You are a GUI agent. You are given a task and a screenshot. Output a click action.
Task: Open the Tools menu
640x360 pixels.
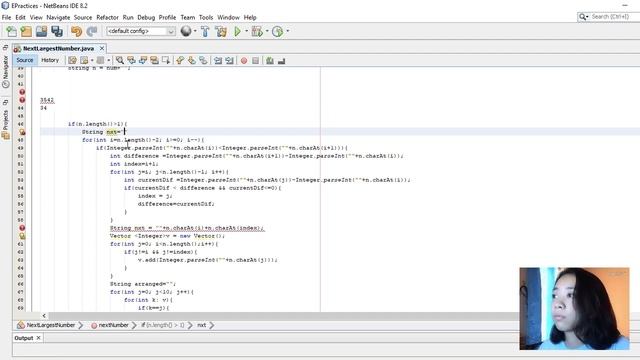pos(206,18)
